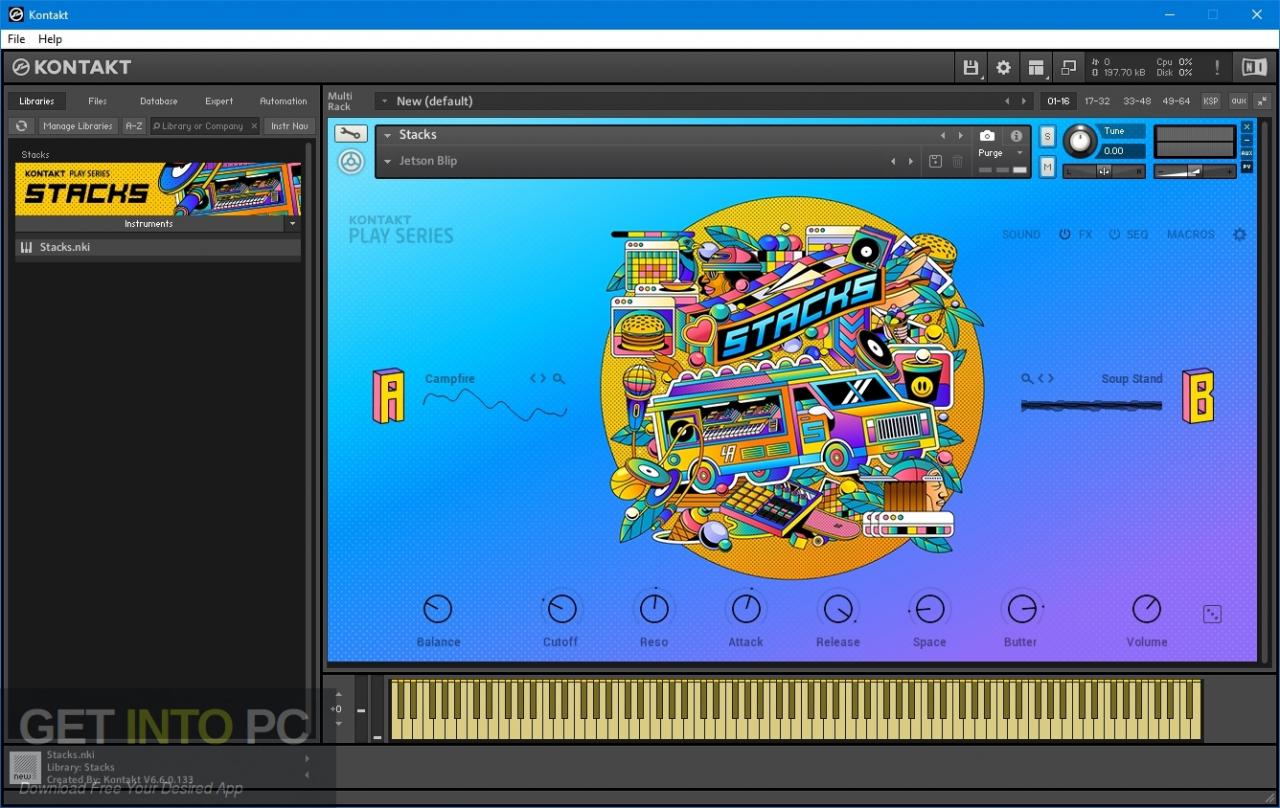Viewport: 1280px width, 808px height.
Task: Click the Stacks library banner thumbnail
Action: click(158, 189)
